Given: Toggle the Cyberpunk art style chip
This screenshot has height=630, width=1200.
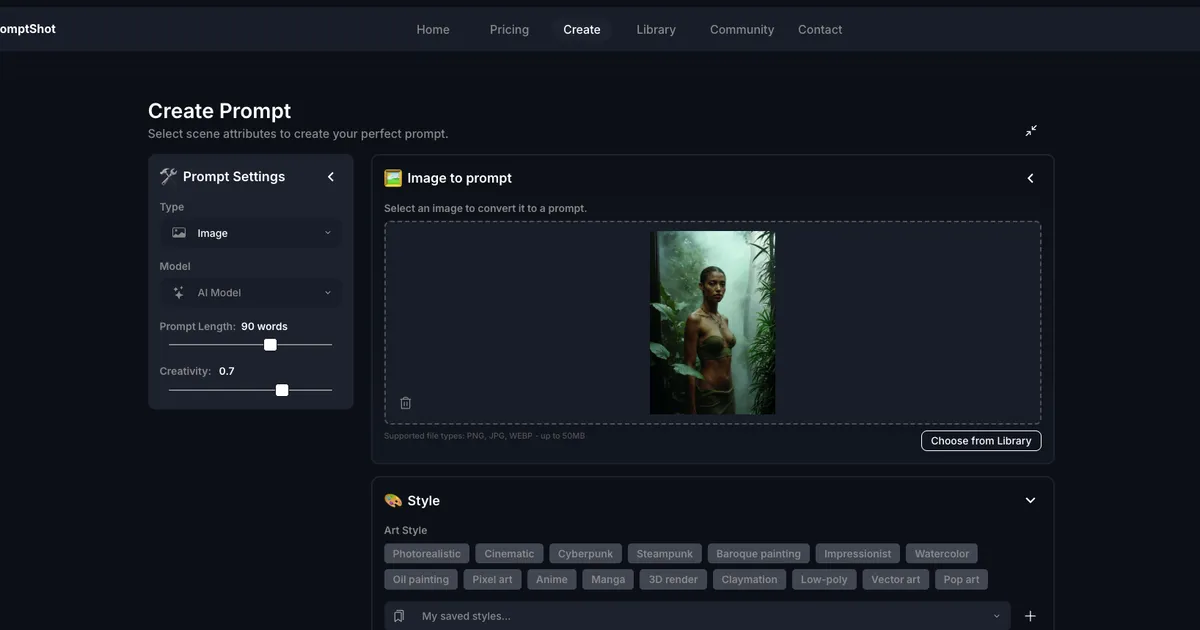Looking at the screenshot, I should (x=586, y=554).
